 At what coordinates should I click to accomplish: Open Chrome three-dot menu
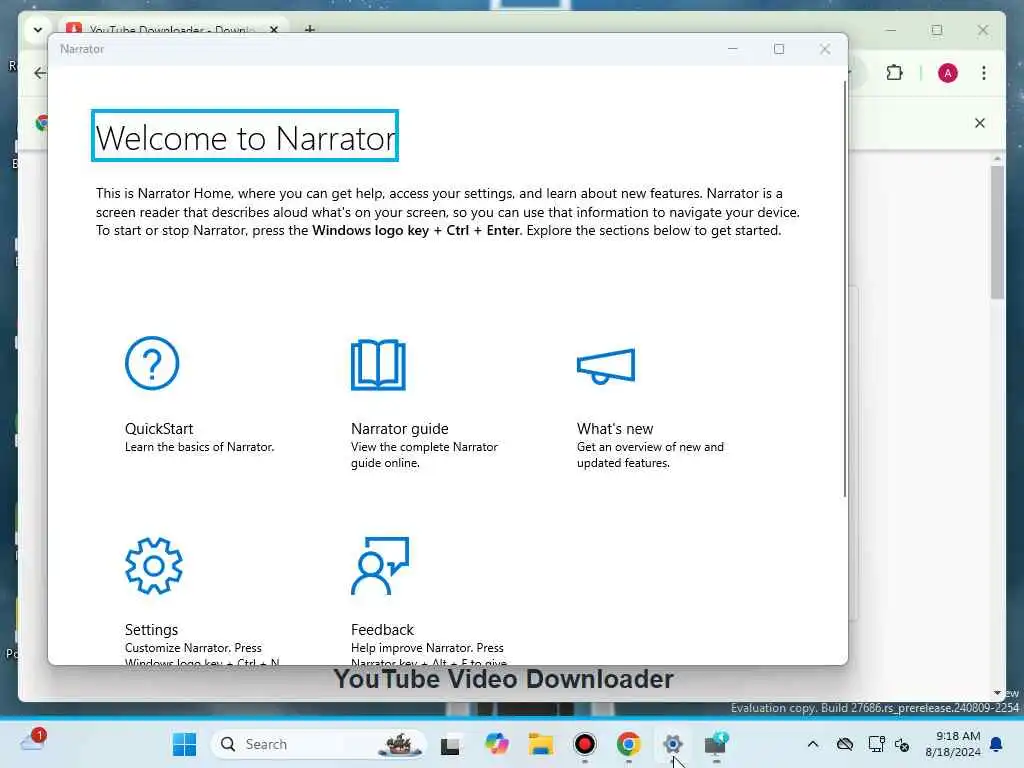[x=984, y=73]
